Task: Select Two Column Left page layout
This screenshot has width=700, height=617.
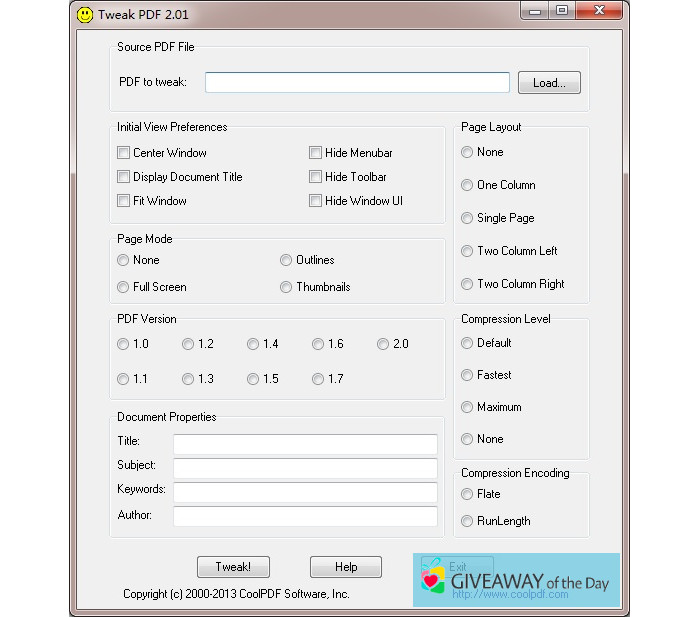Action: pyautogui.click(x=467, y=251)
